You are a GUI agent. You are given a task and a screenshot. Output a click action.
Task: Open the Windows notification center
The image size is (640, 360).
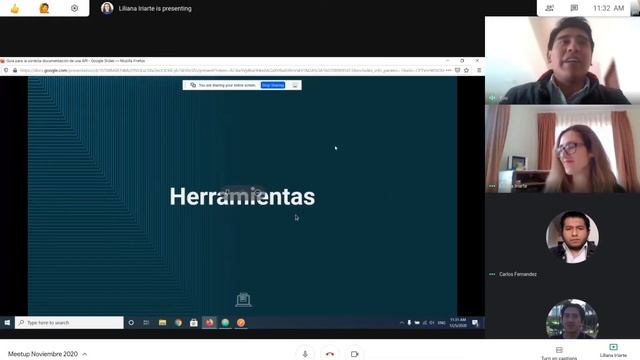pyautogui.click(x=475, y=322)
